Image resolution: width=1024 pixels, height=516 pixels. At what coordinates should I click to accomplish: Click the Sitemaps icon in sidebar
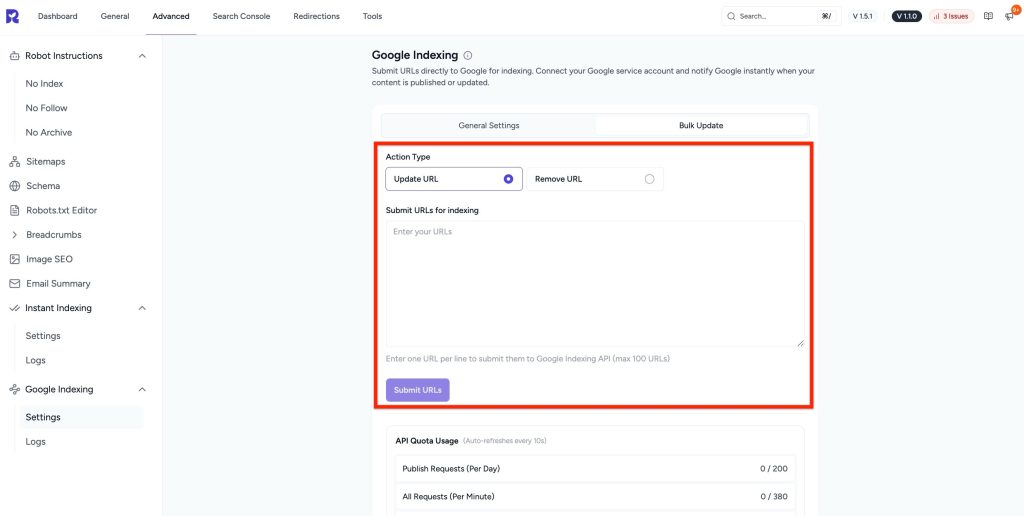point(15,162)
